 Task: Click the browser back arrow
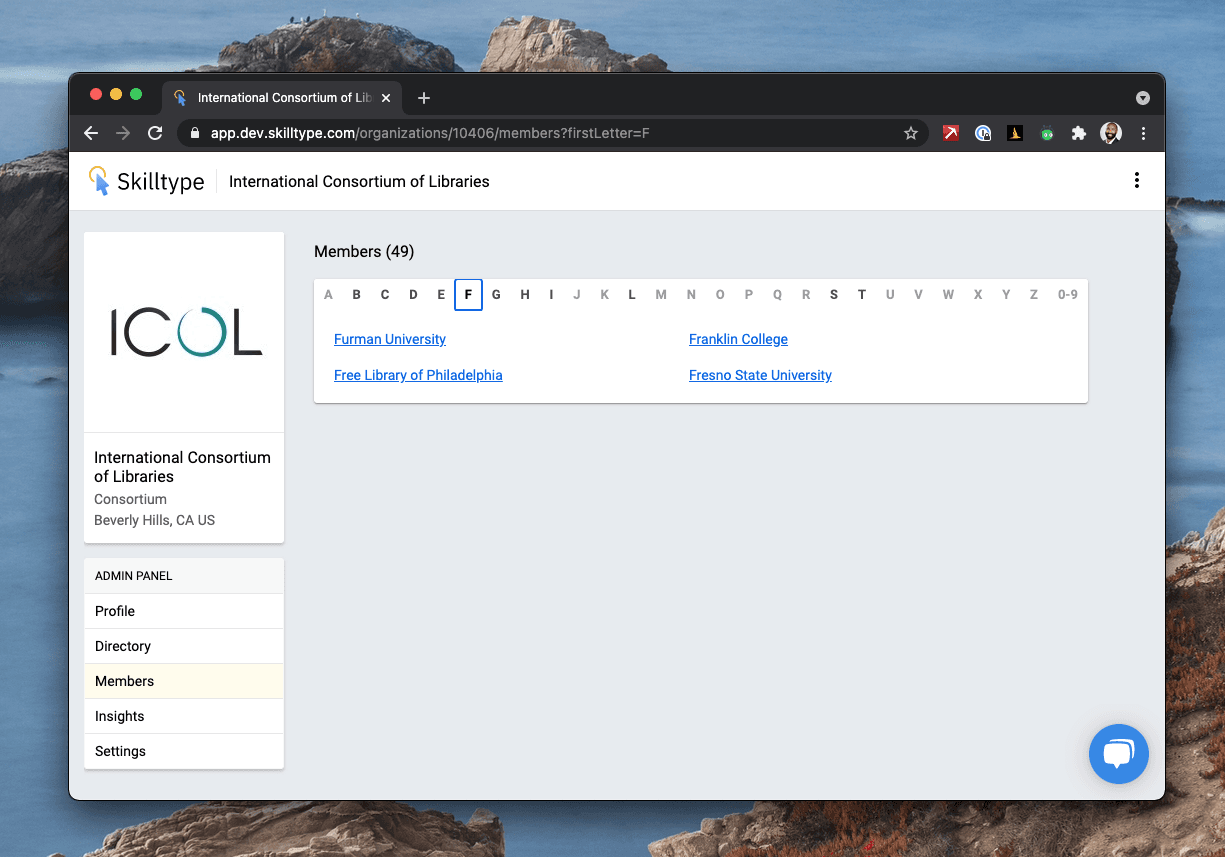point(91,133)
